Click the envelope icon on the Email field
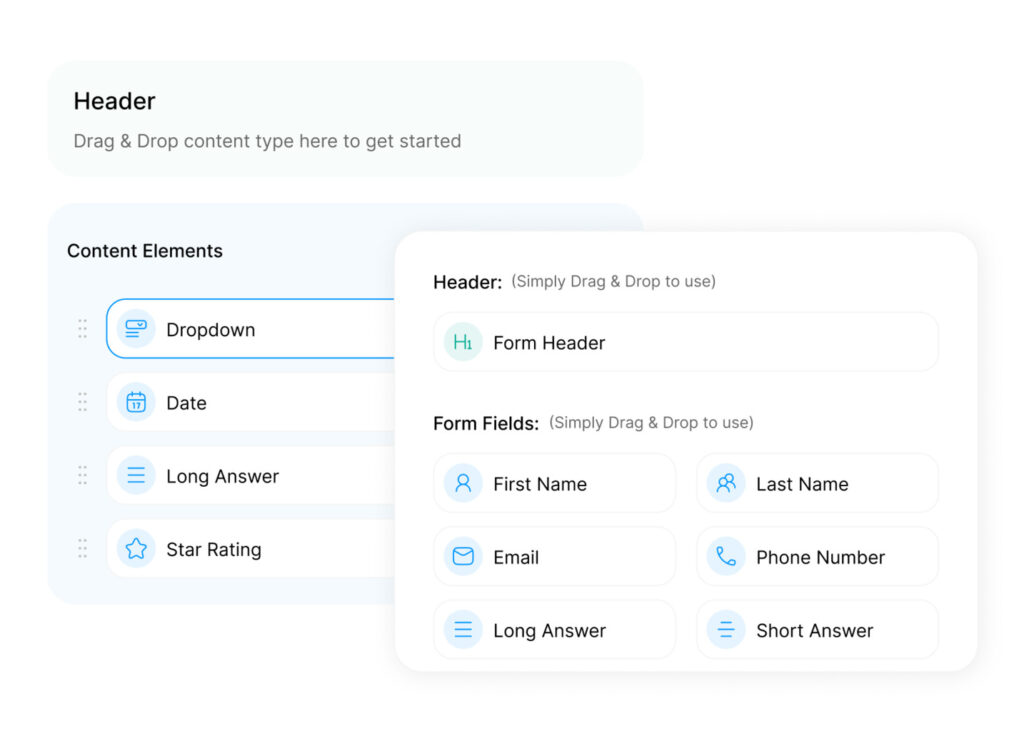The image size is (1024, 731). (x=462, y=556)
